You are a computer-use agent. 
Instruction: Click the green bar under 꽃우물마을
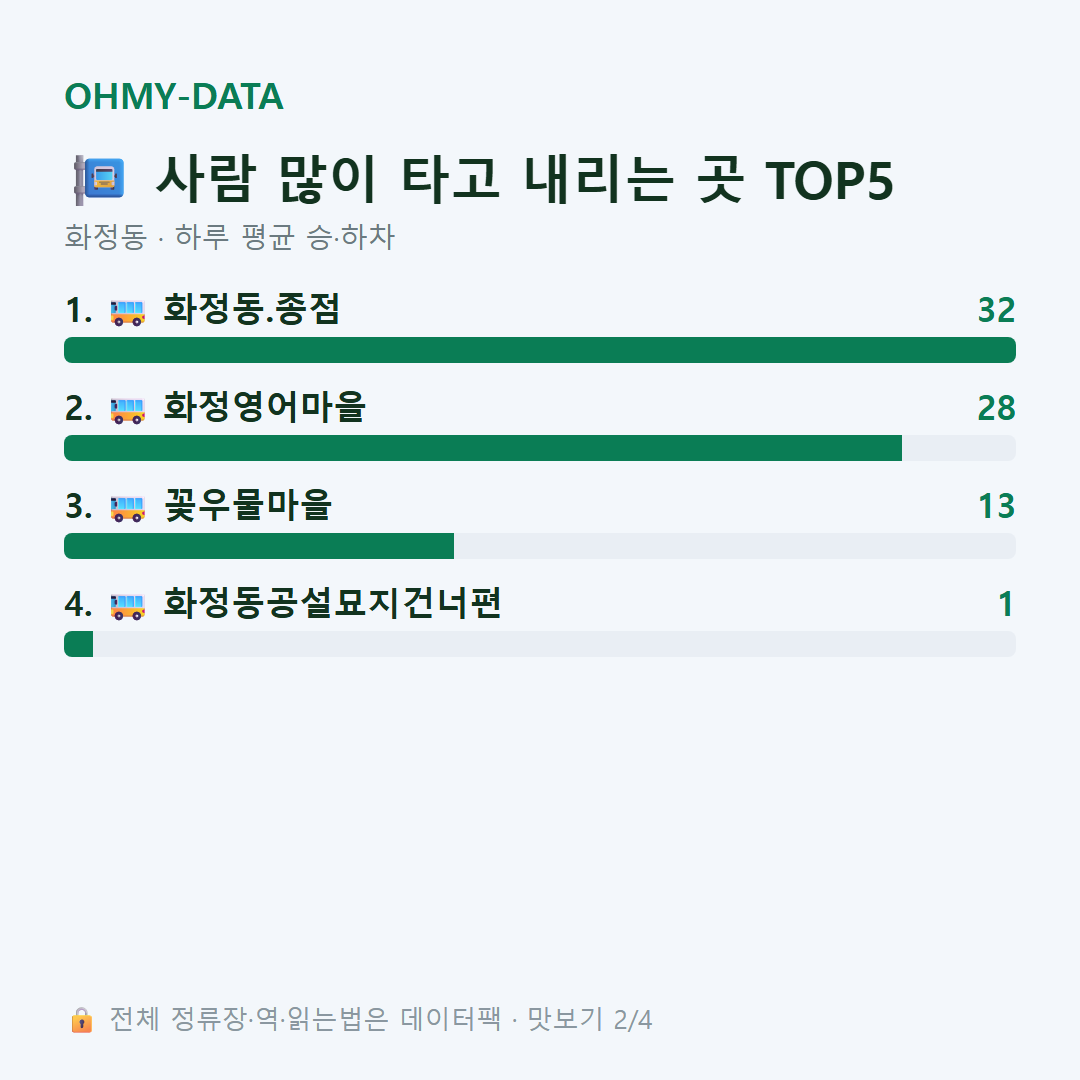(259, 546)
